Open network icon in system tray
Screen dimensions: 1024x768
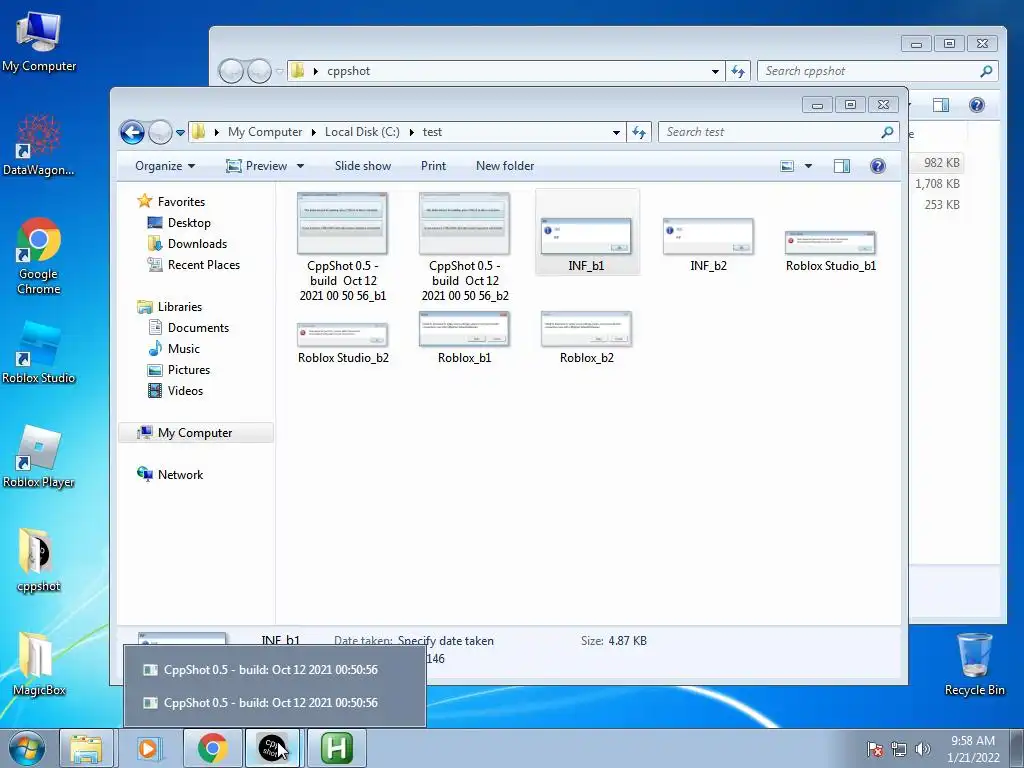(899, 749)
